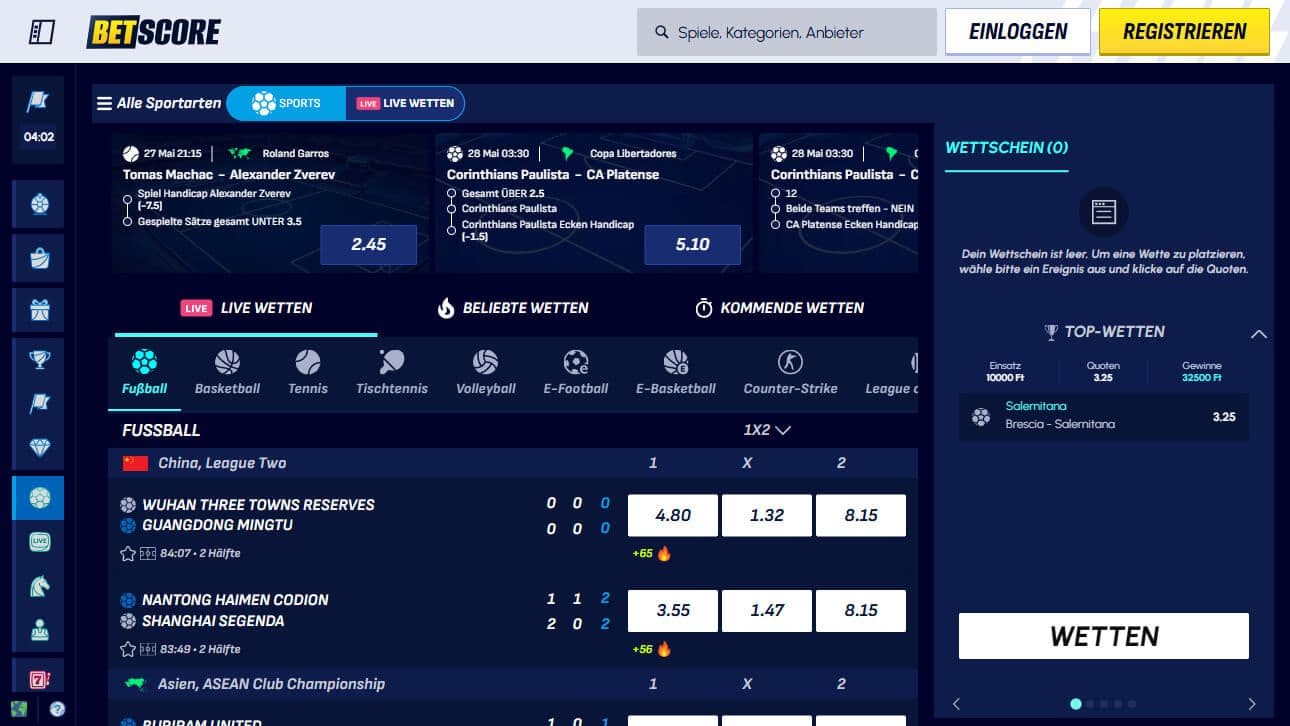Open the gift box icon in the left sidebar
Image resolution: width=1290 pixels, height=726 pixels.
(x=39, y=310)
